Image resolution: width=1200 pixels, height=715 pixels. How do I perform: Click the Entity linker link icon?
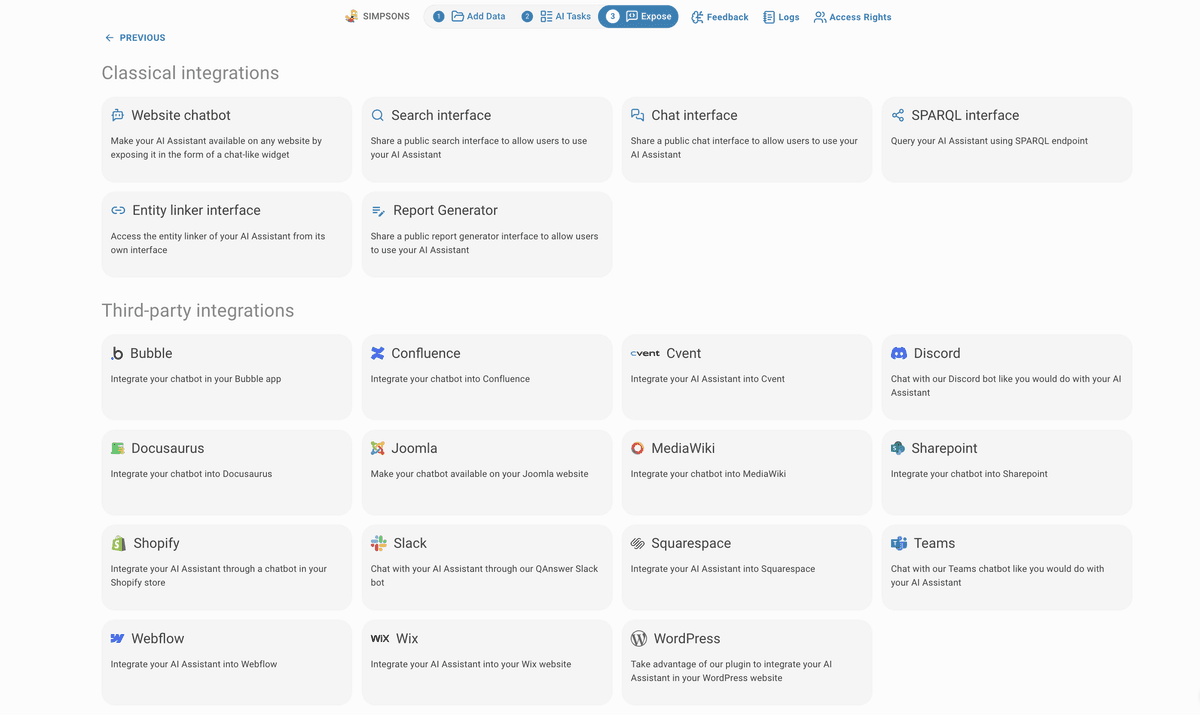point(118,210)
